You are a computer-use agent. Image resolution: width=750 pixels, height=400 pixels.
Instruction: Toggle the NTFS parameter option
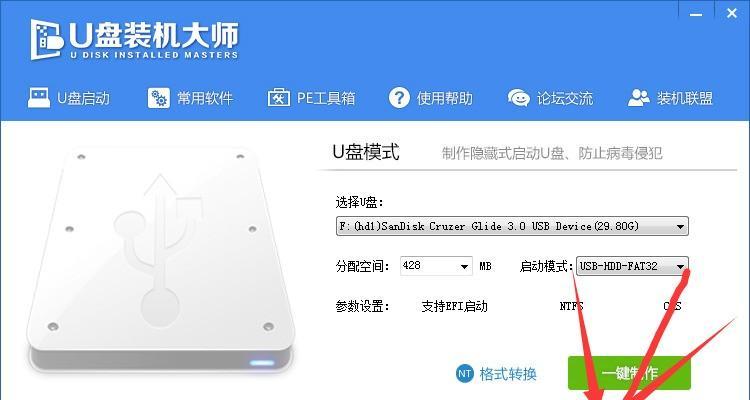571,306
